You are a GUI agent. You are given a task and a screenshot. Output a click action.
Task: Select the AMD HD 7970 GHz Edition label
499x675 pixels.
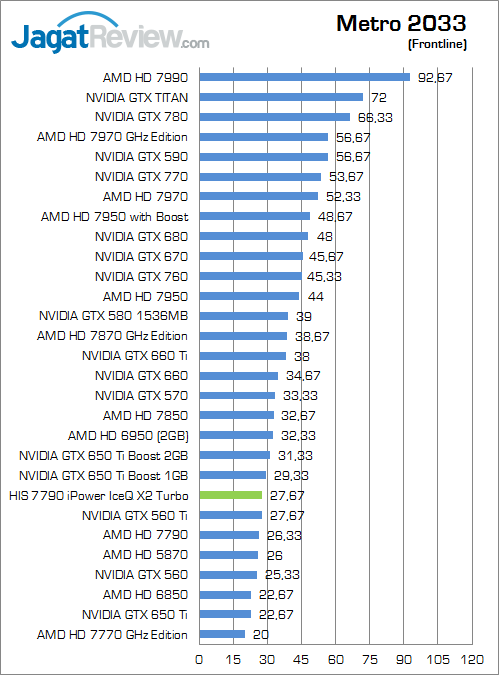click(x=112, y=137)
